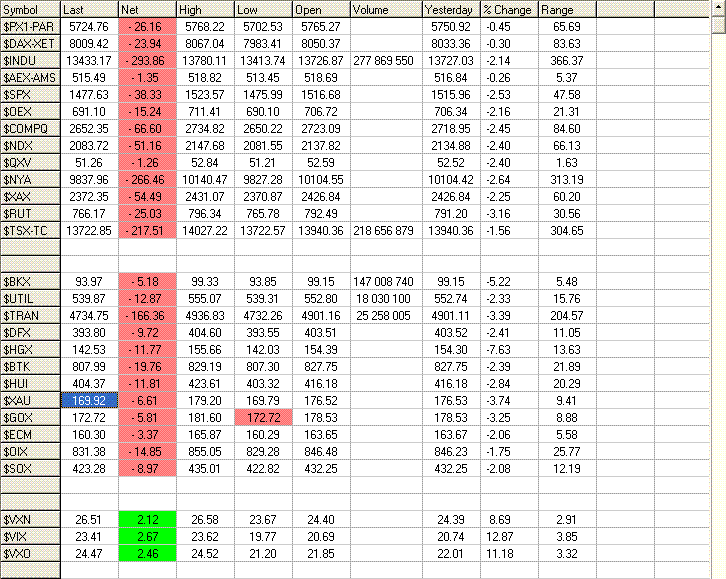The height and width of the screenshot is (579, 726).
Task: Select the Volume column header
Action: tap(383, 9)
